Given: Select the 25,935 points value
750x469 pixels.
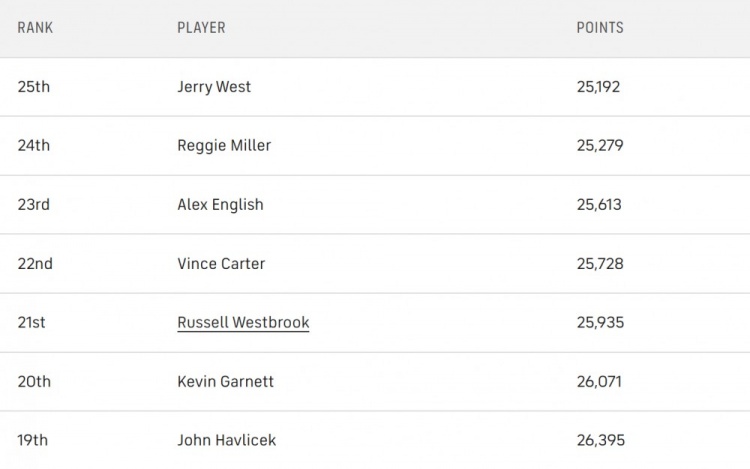Looking at the screenshot, I should [x=600, y=322].
